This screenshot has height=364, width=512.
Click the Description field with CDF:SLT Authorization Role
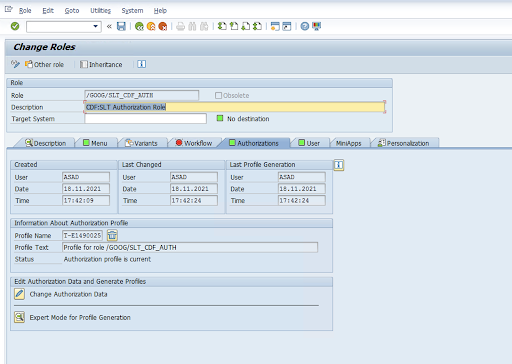pyautogui.click(x=235, y=107)
